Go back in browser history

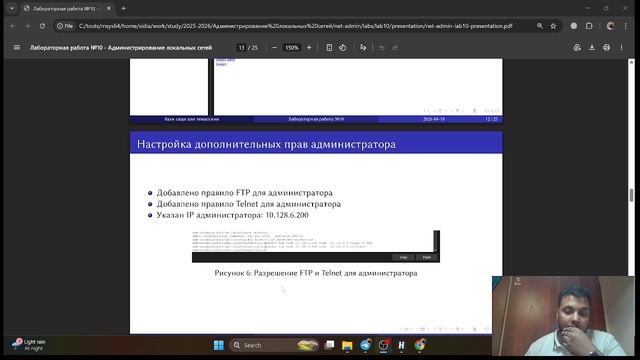point(13,26)
